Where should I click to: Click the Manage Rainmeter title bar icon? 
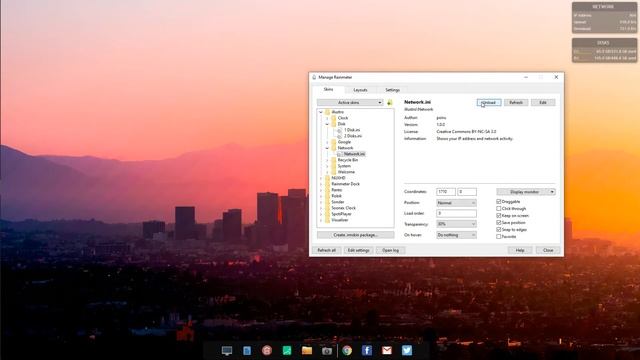(314, 77)
